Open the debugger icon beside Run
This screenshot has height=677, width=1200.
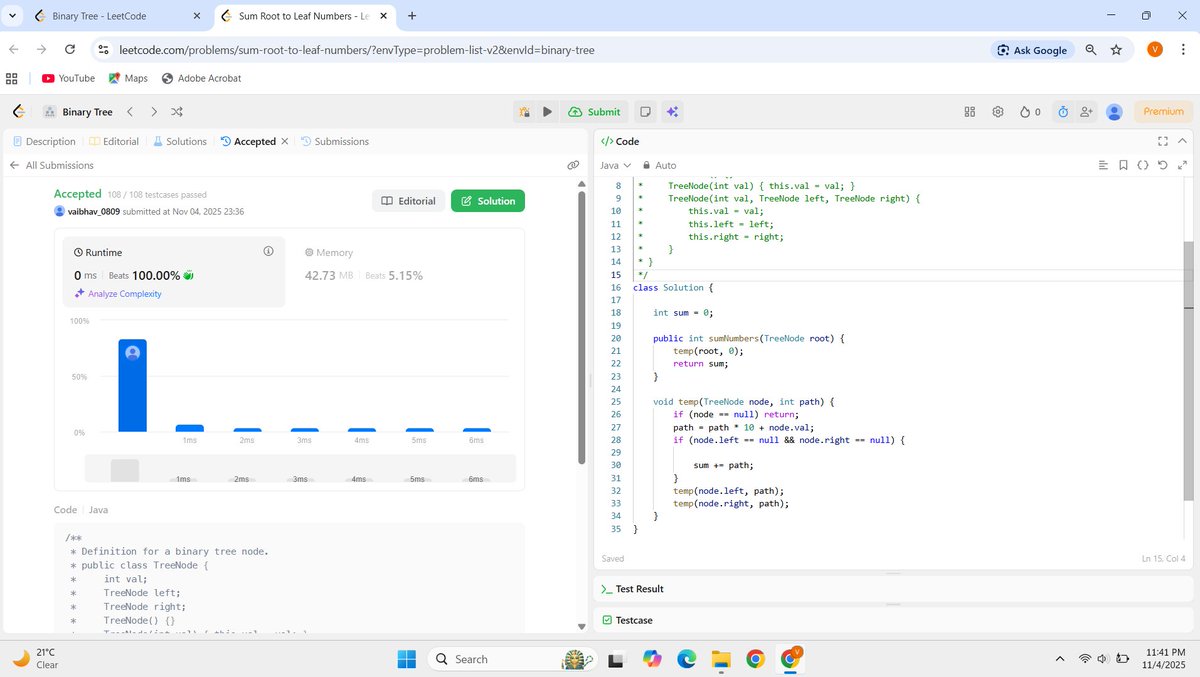tap(524, 112)
